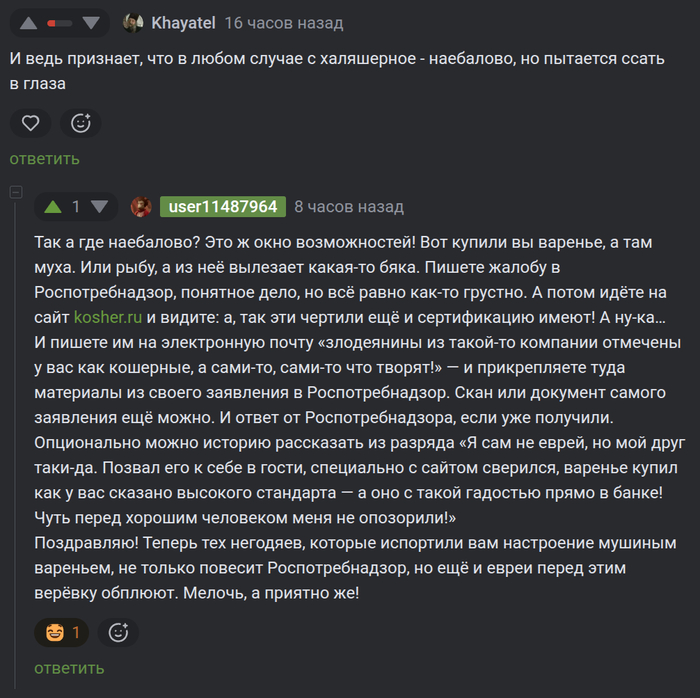700x698 pixels.
Task: Add emoji reaction to user11487964's comment
Action: (118, 632)
